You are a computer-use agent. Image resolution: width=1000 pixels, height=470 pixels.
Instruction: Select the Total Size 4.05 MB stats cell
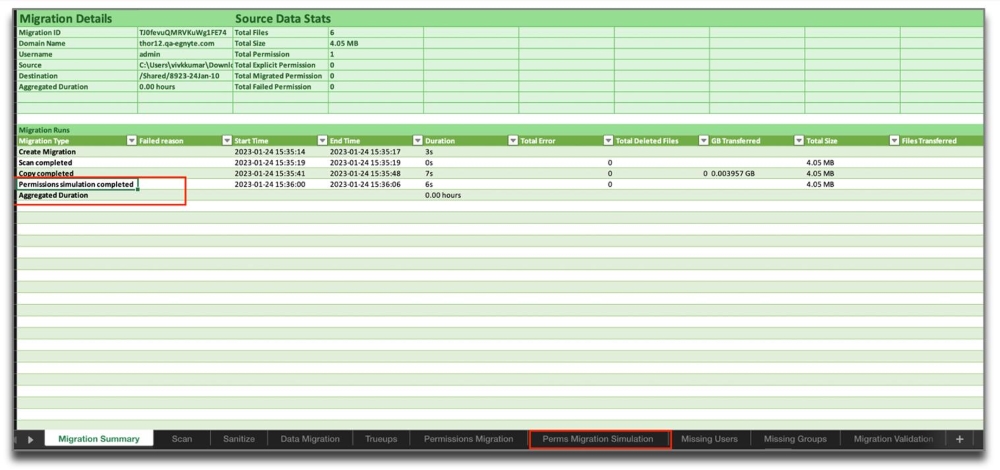[376, 43]
